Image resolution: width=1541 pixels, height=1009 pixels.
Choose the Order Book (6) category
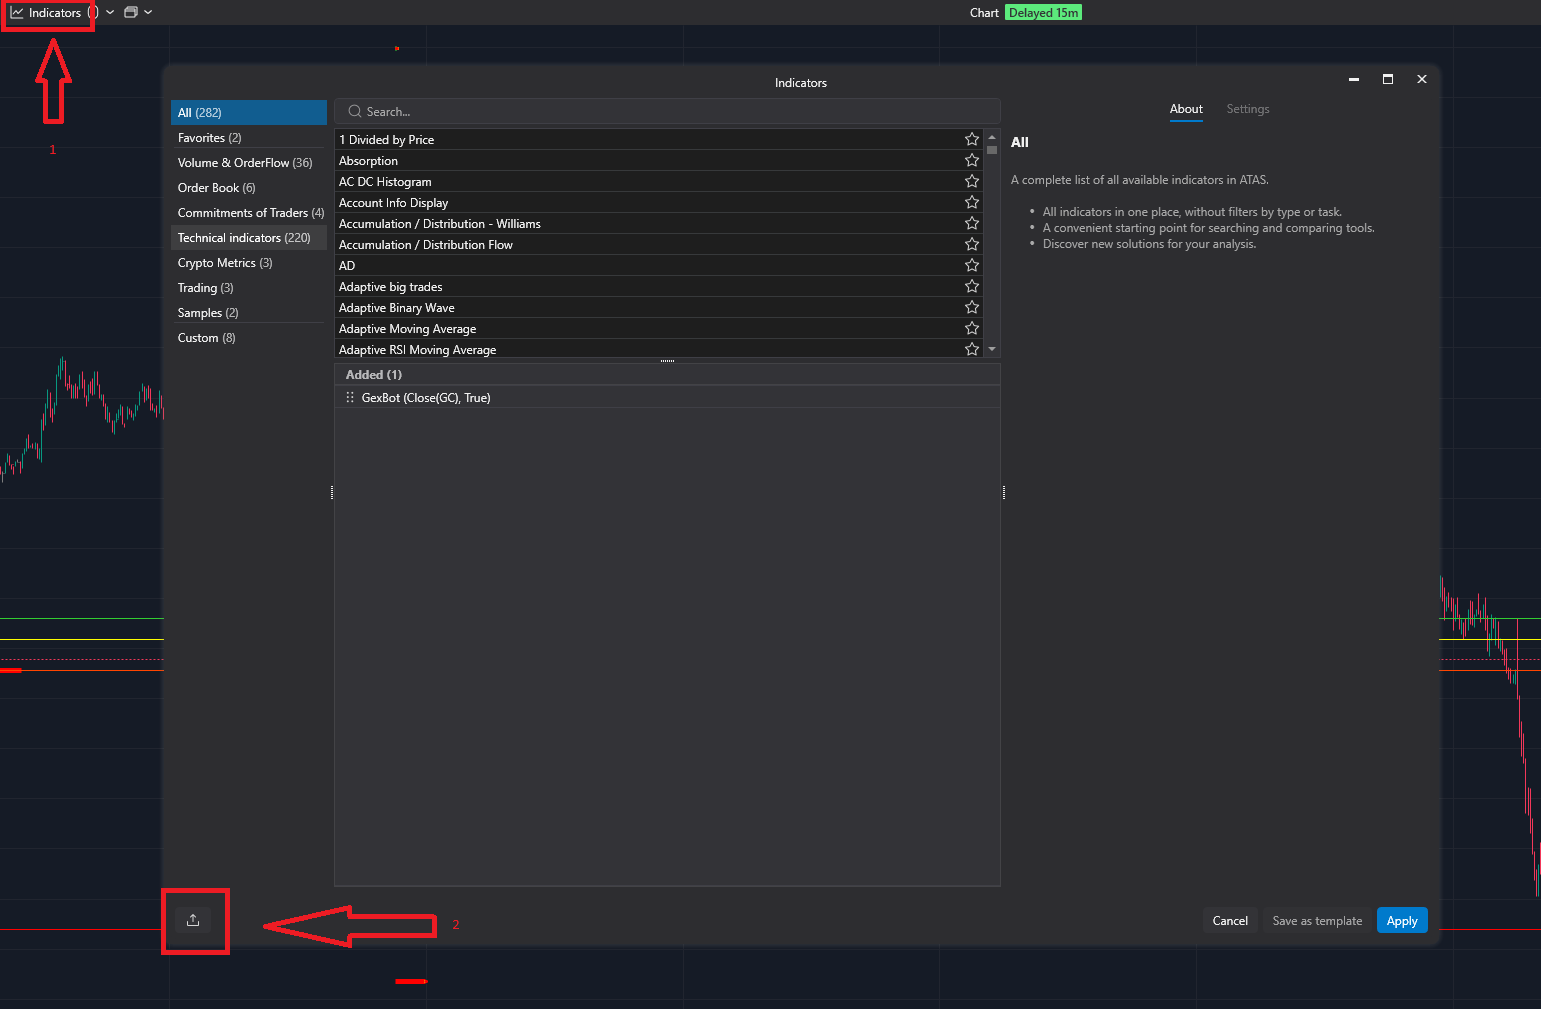[249, 188]
